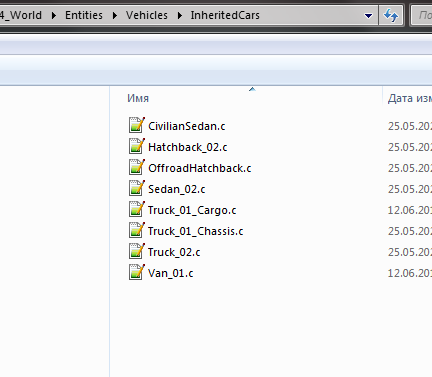Click the date of Truck_01_Chassis.c
Viewport: 432px width, 377px height.
[x=410, y=231]
